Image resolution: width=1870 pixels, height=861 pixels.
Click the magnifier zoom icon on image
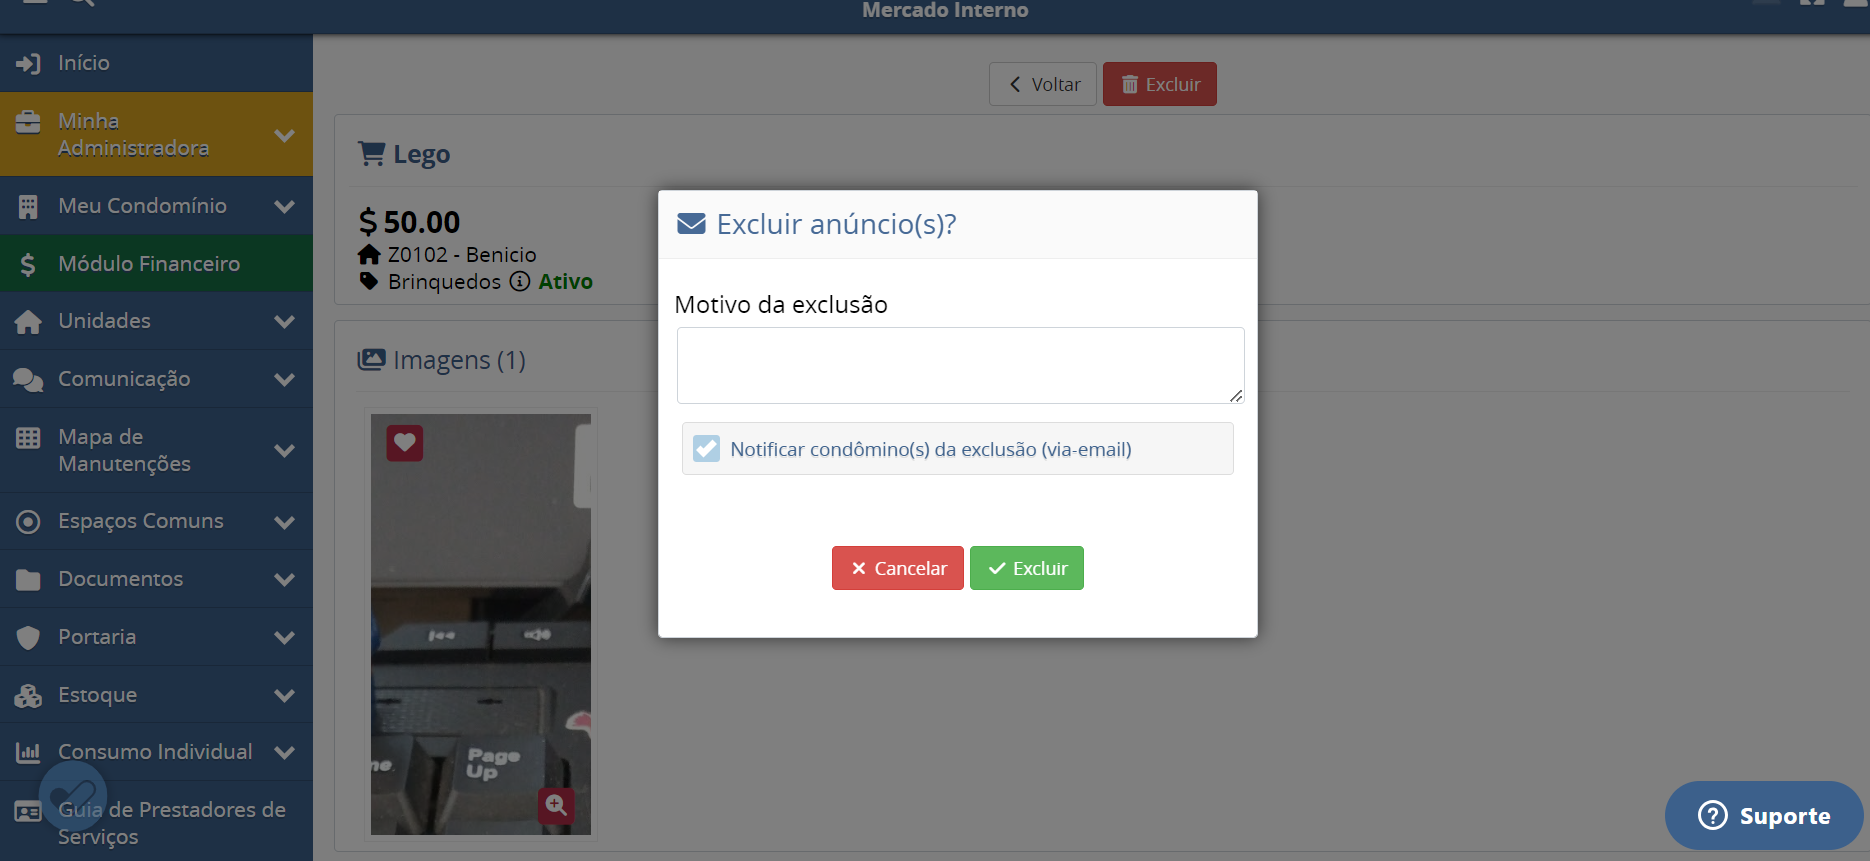[x=556, y=805]
